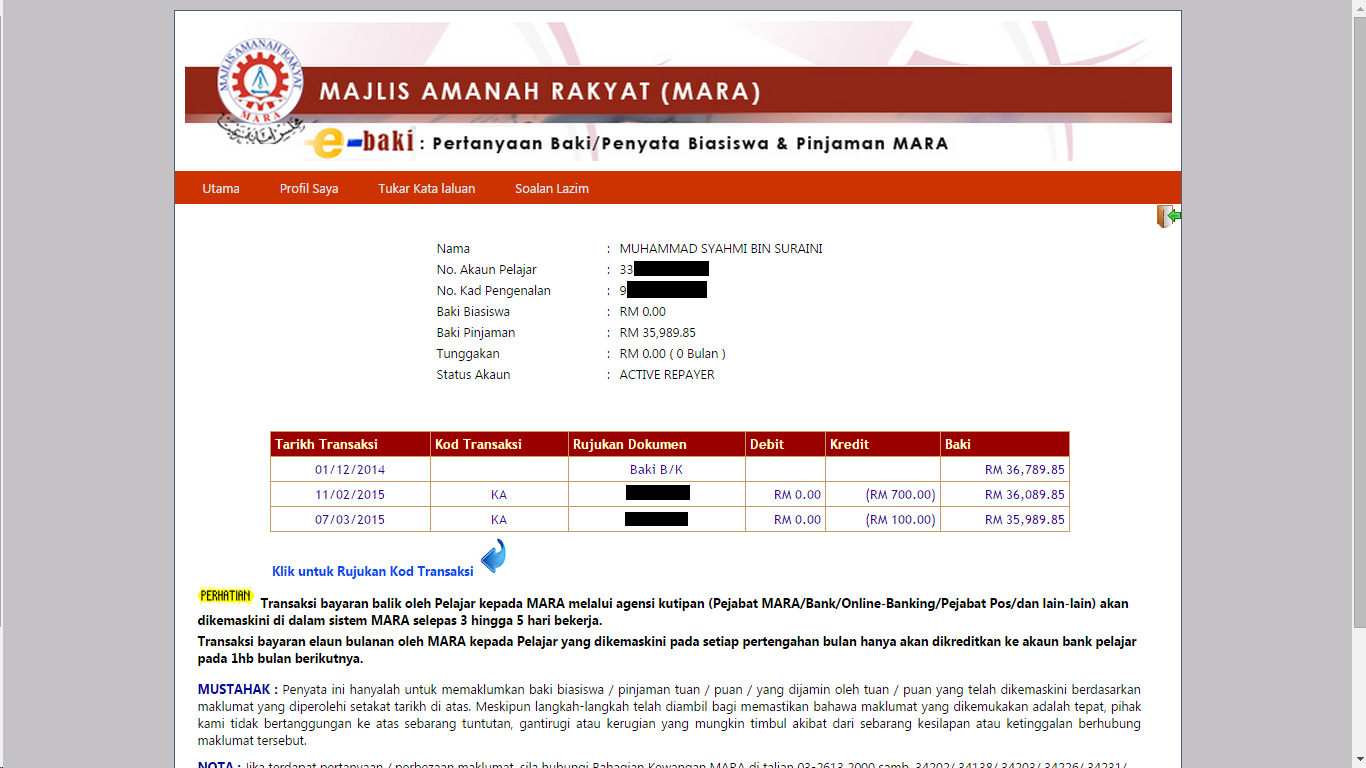Click the blue curved arrow icon
The width and height of the screenshot is (1366, 768).
point(494,557)
